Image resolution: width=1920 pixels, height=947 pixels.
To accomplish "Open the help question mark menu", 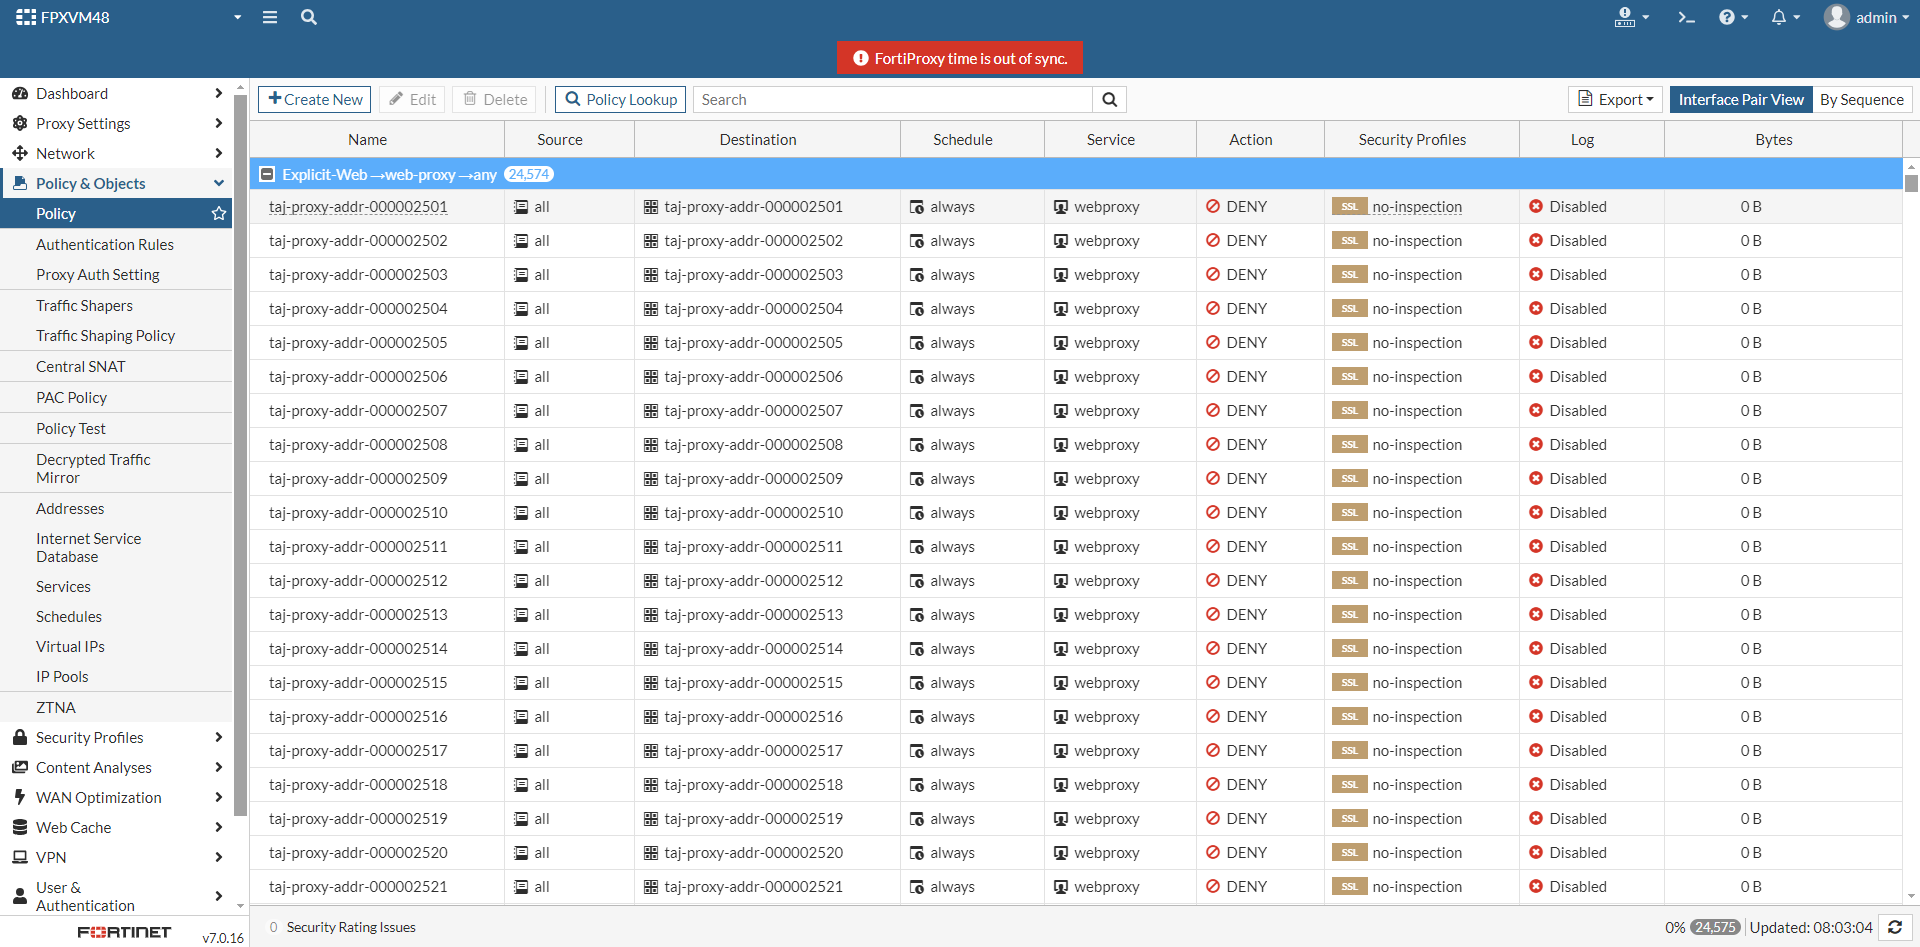I will (x=1727, y=17).
